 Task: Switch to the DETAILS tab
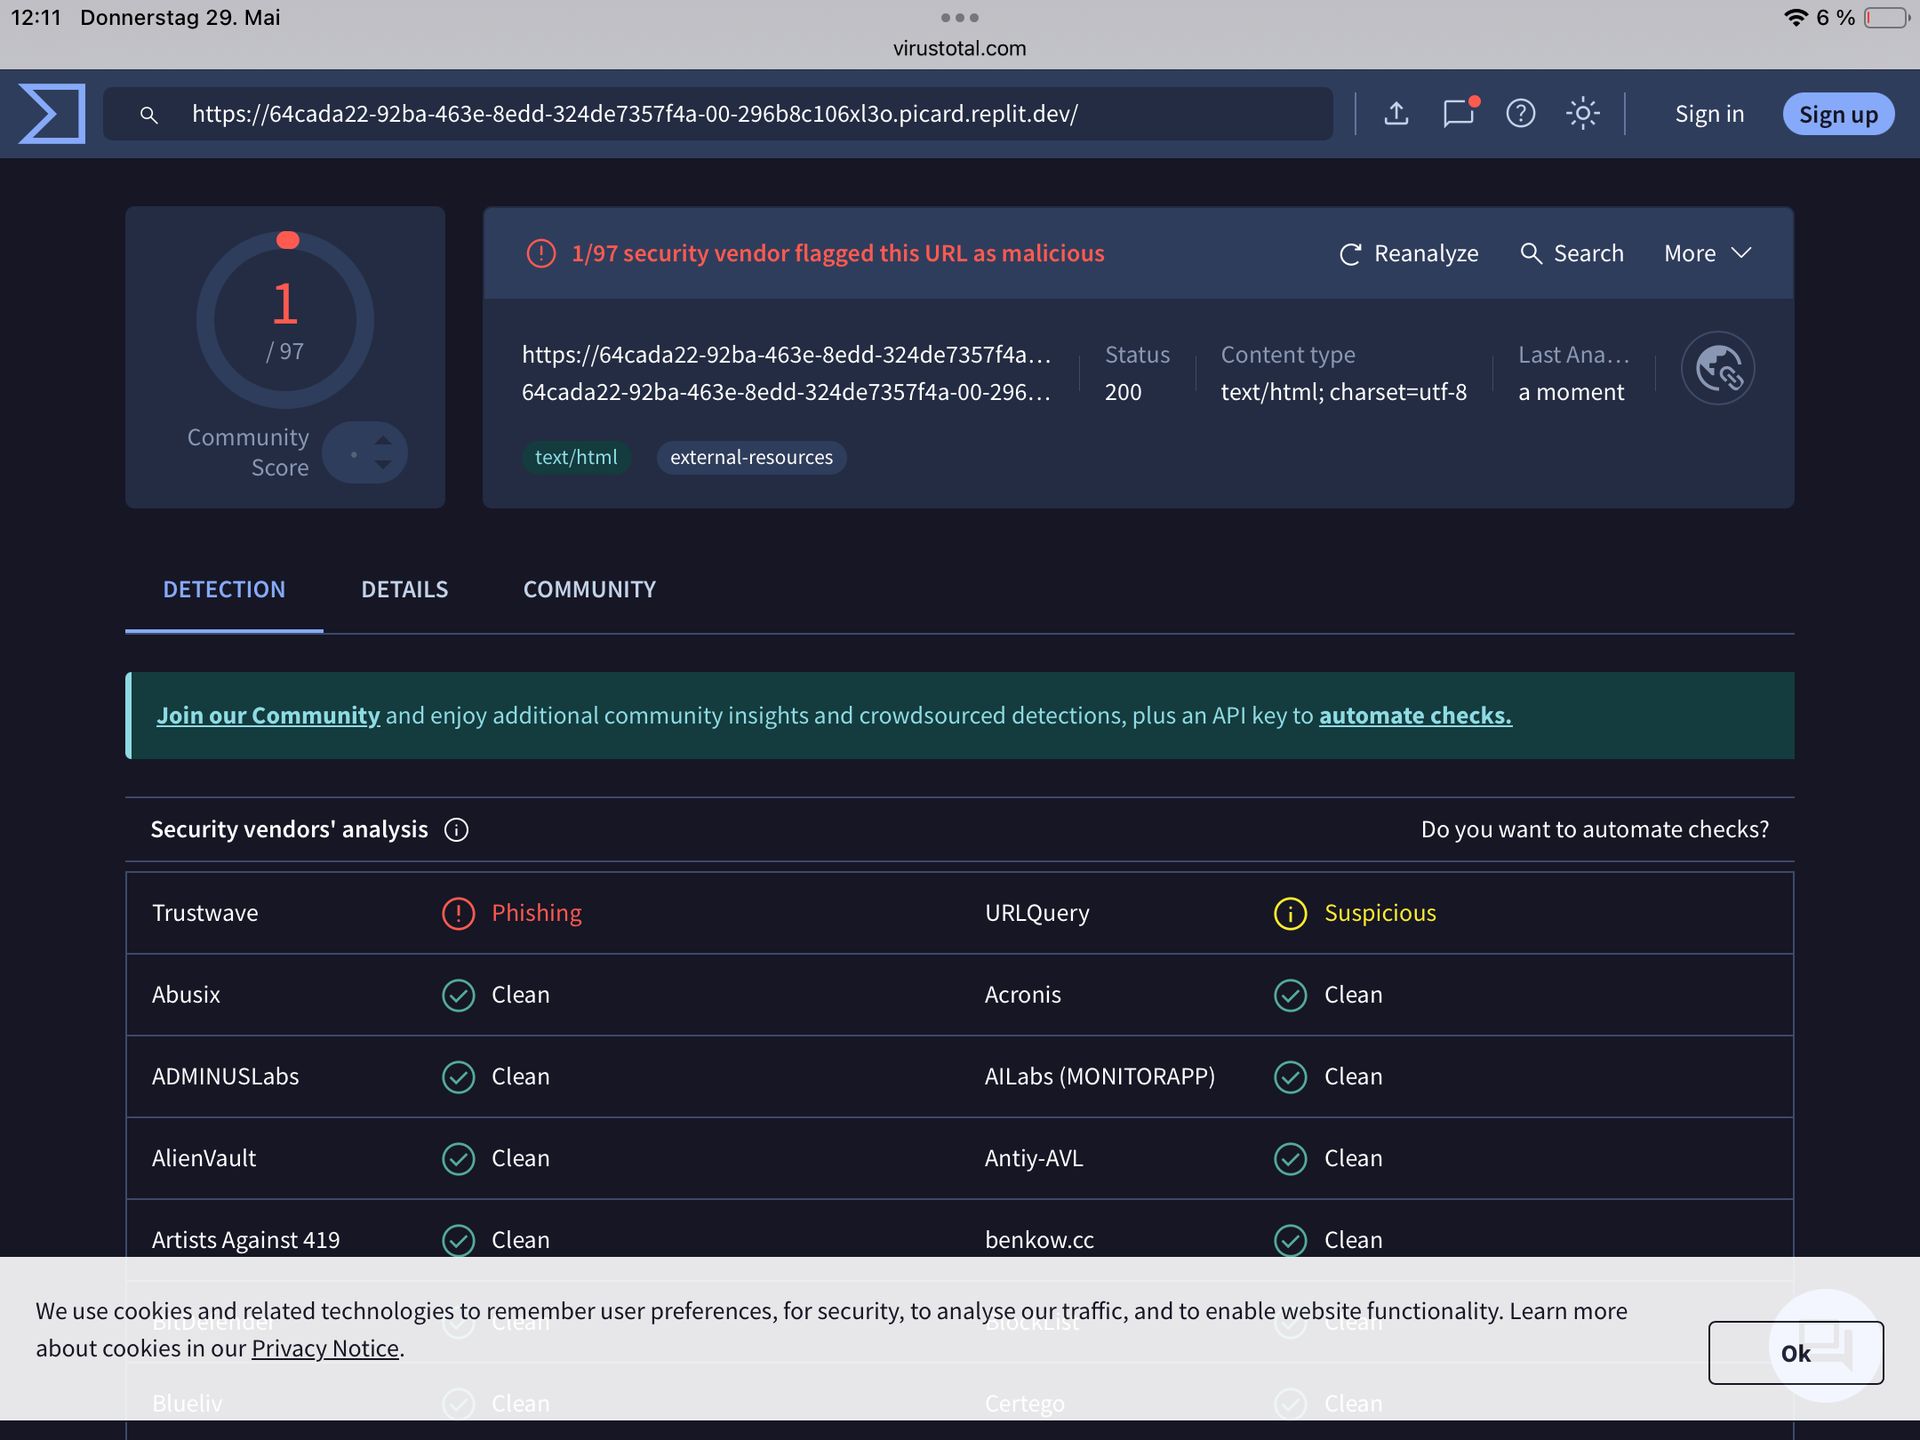[x=404, y=590]
